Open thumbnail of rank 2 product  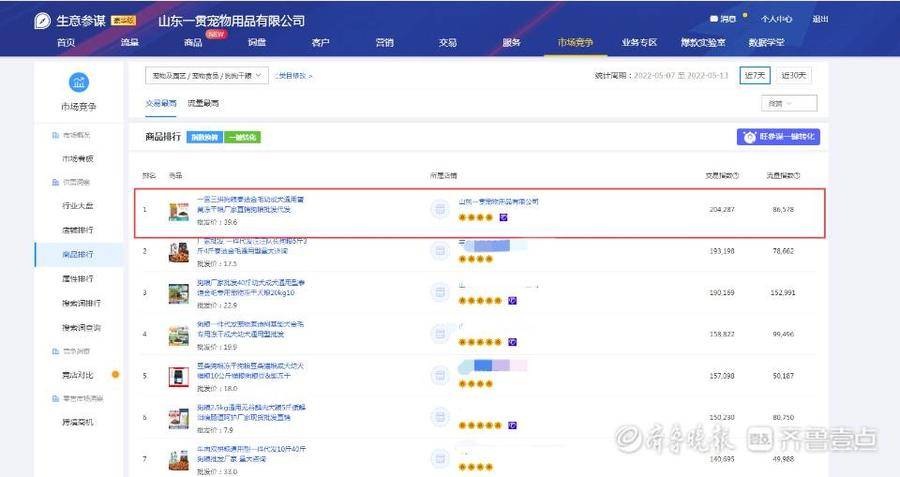[x=179, y=253]
